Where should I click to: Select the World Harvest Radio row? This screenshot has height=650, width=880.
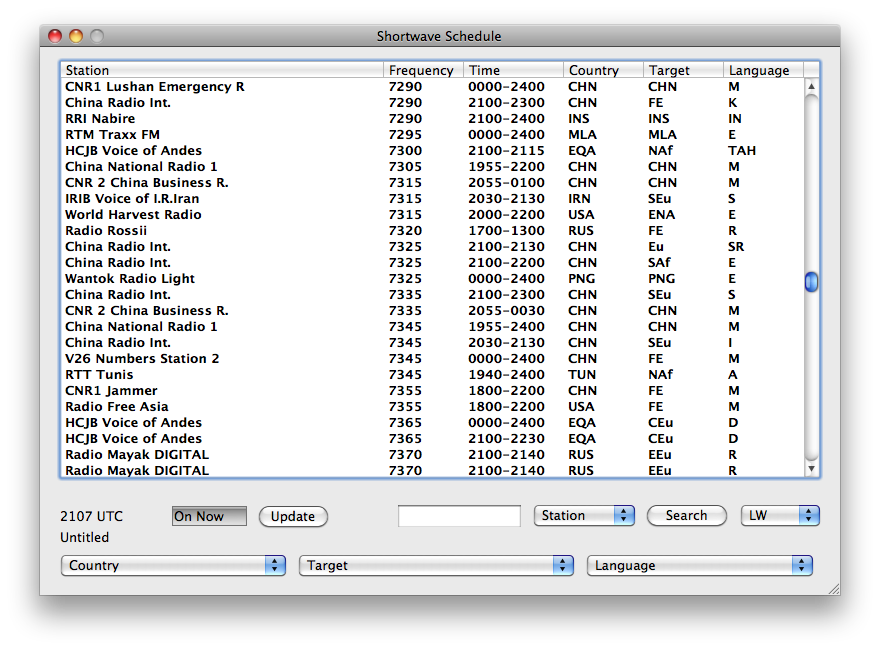tap(432, 214)
